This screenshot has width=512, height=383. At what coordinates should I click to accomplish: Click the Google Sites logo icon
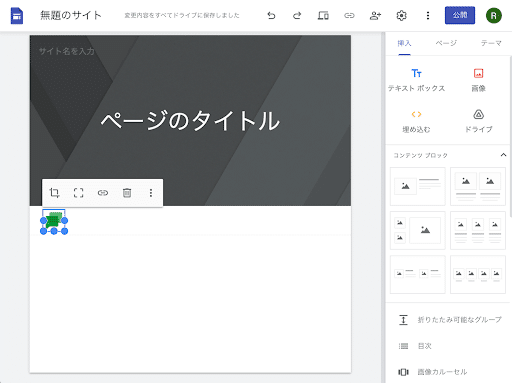click(17, 16)
